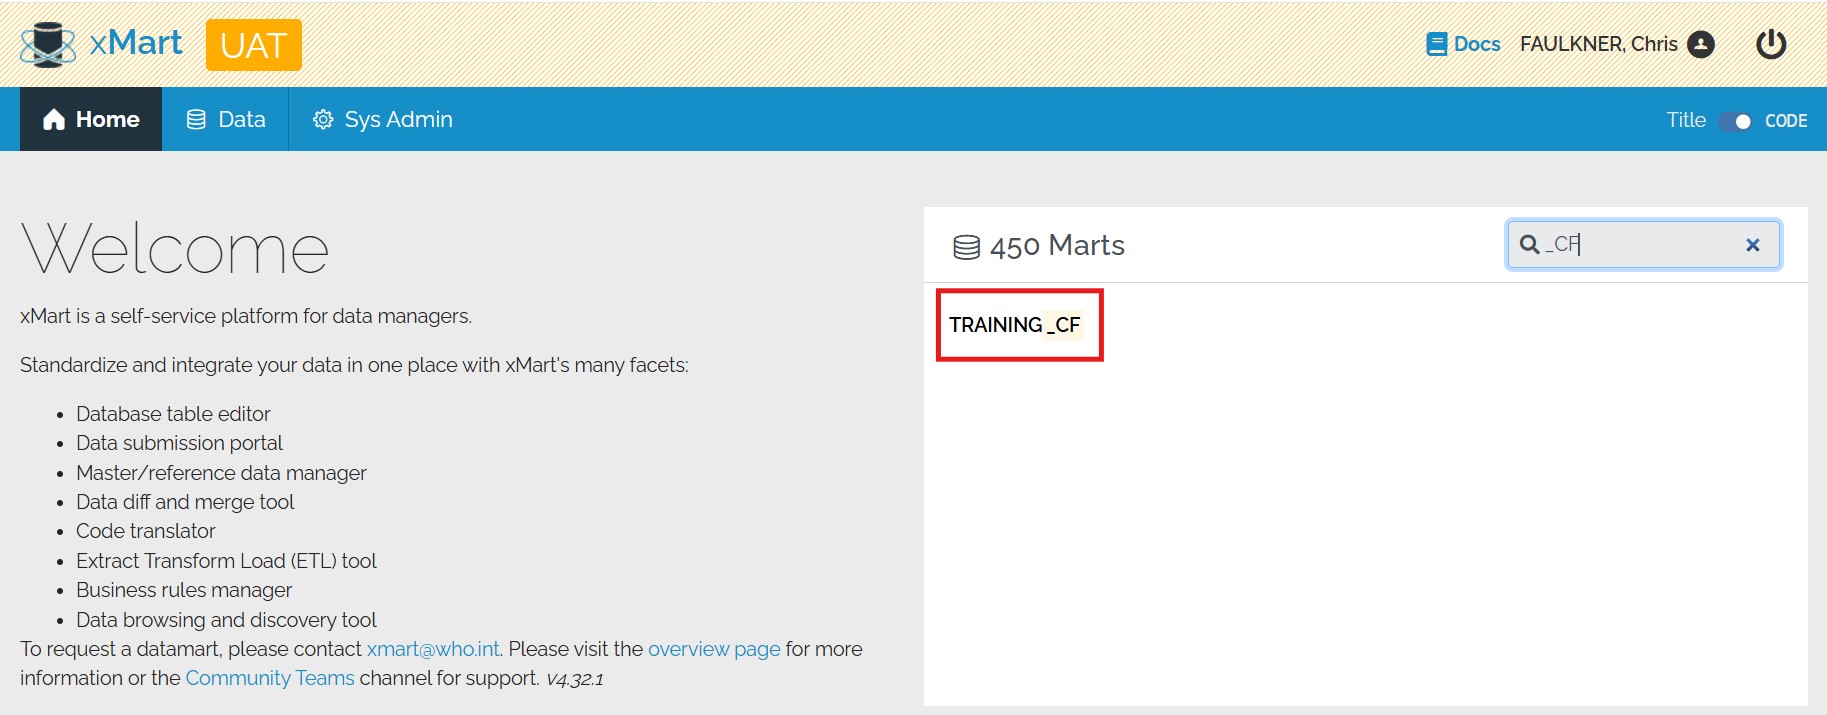
Task: Select the CODE label next to toggle
Action: [1785, 121]
